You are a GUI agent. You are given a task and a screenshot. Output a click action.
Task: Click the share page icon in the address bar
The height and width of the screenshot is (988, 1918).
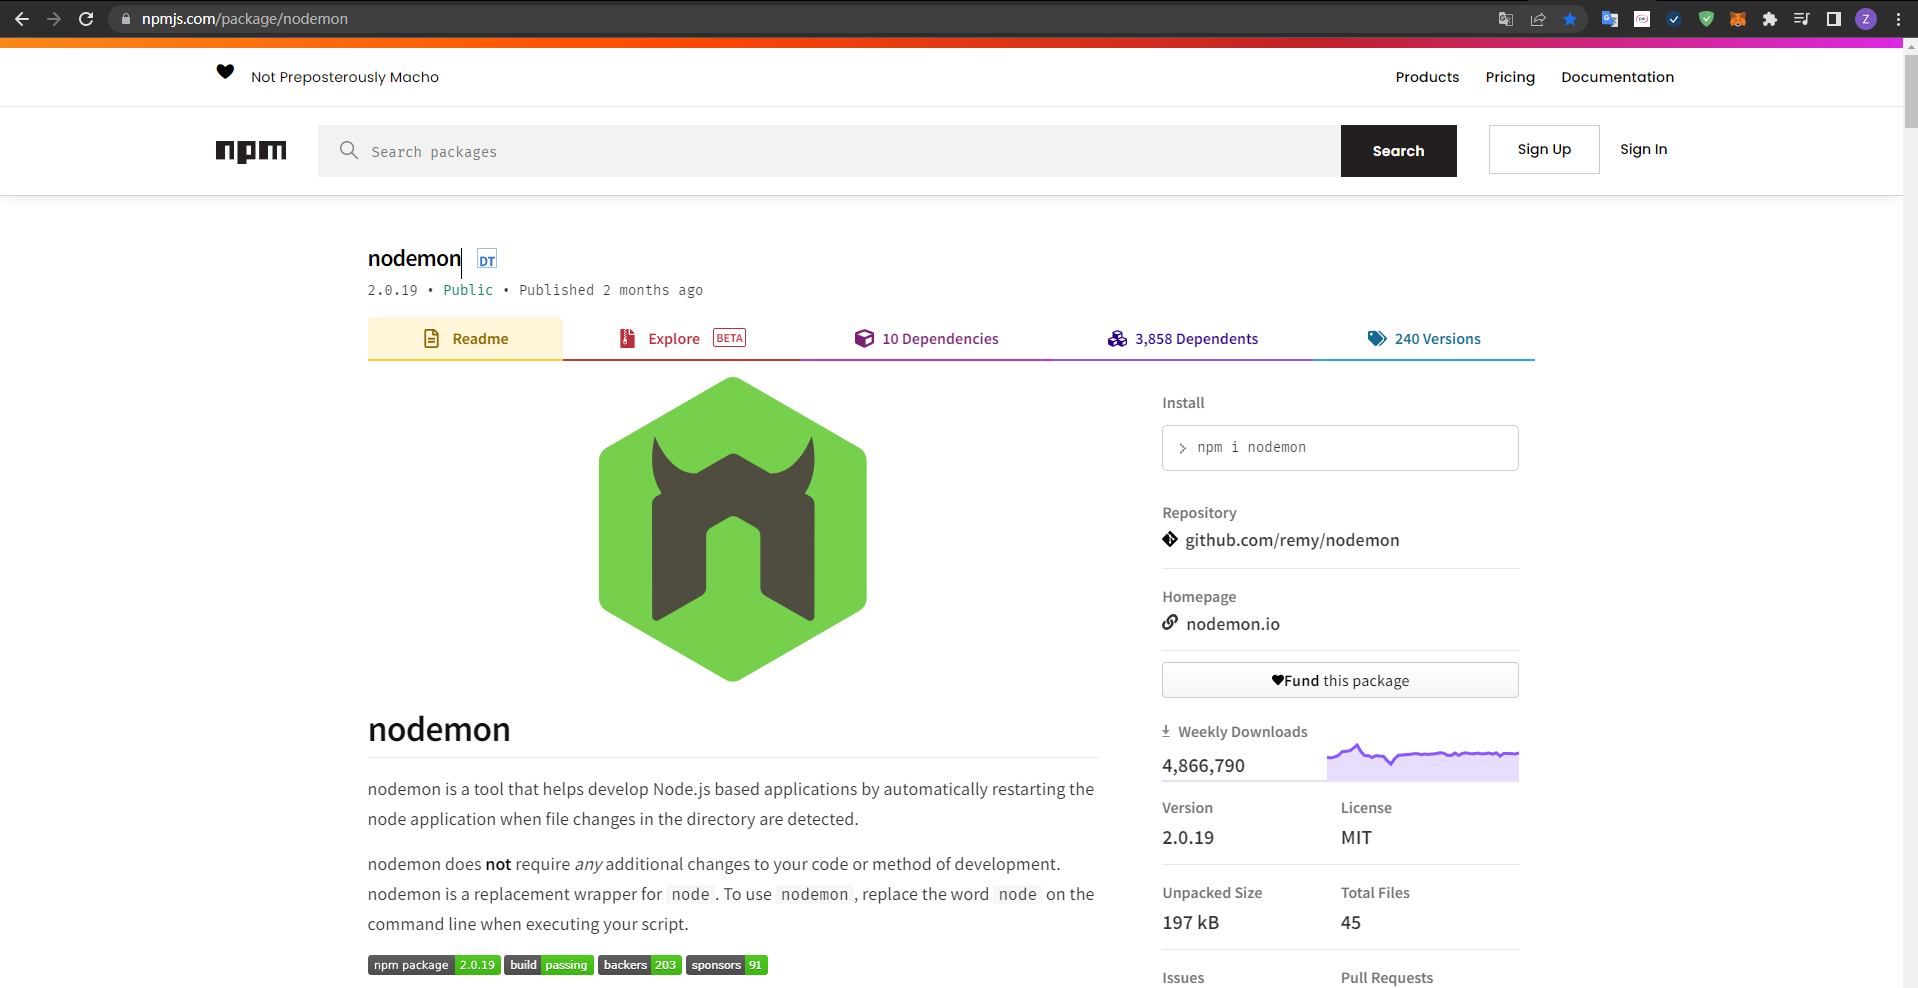click(x=1538, y=19)
